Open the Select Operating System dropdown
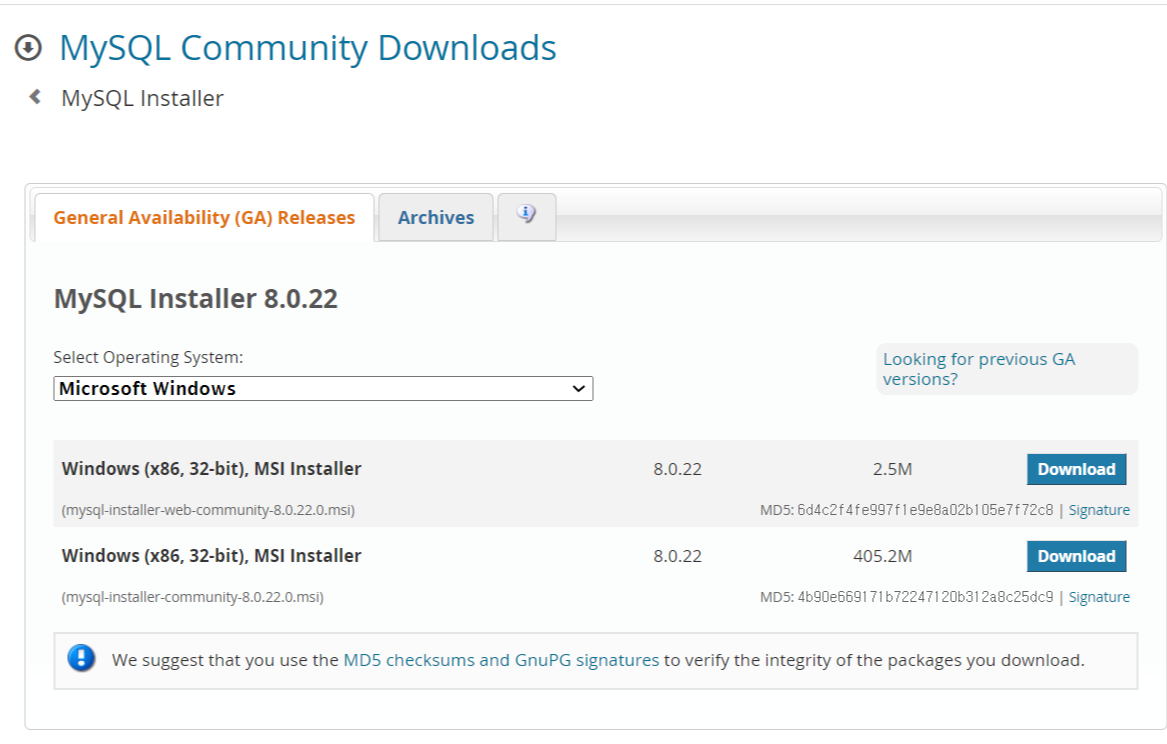 323,388
